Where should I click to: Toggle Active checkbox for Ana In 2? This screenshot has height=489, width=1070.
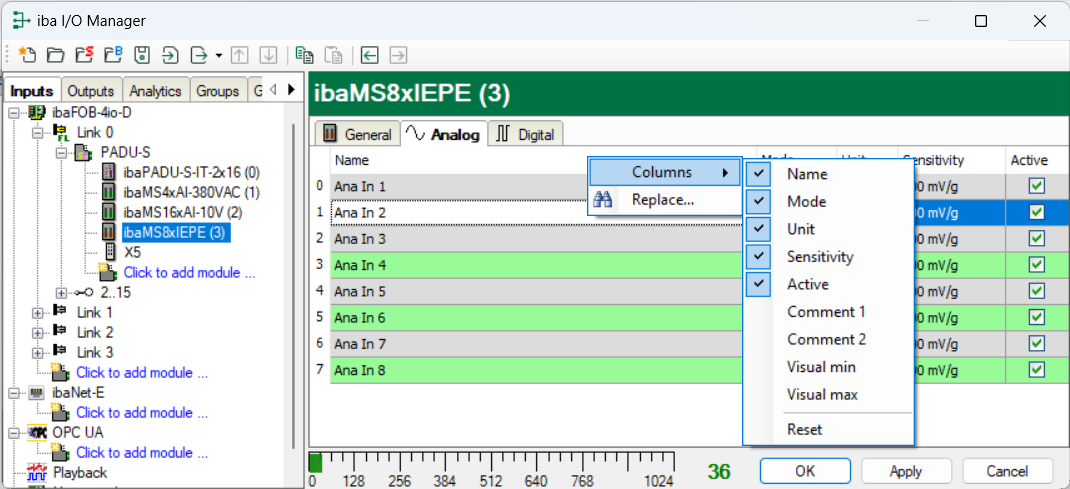coord(1037,213)
